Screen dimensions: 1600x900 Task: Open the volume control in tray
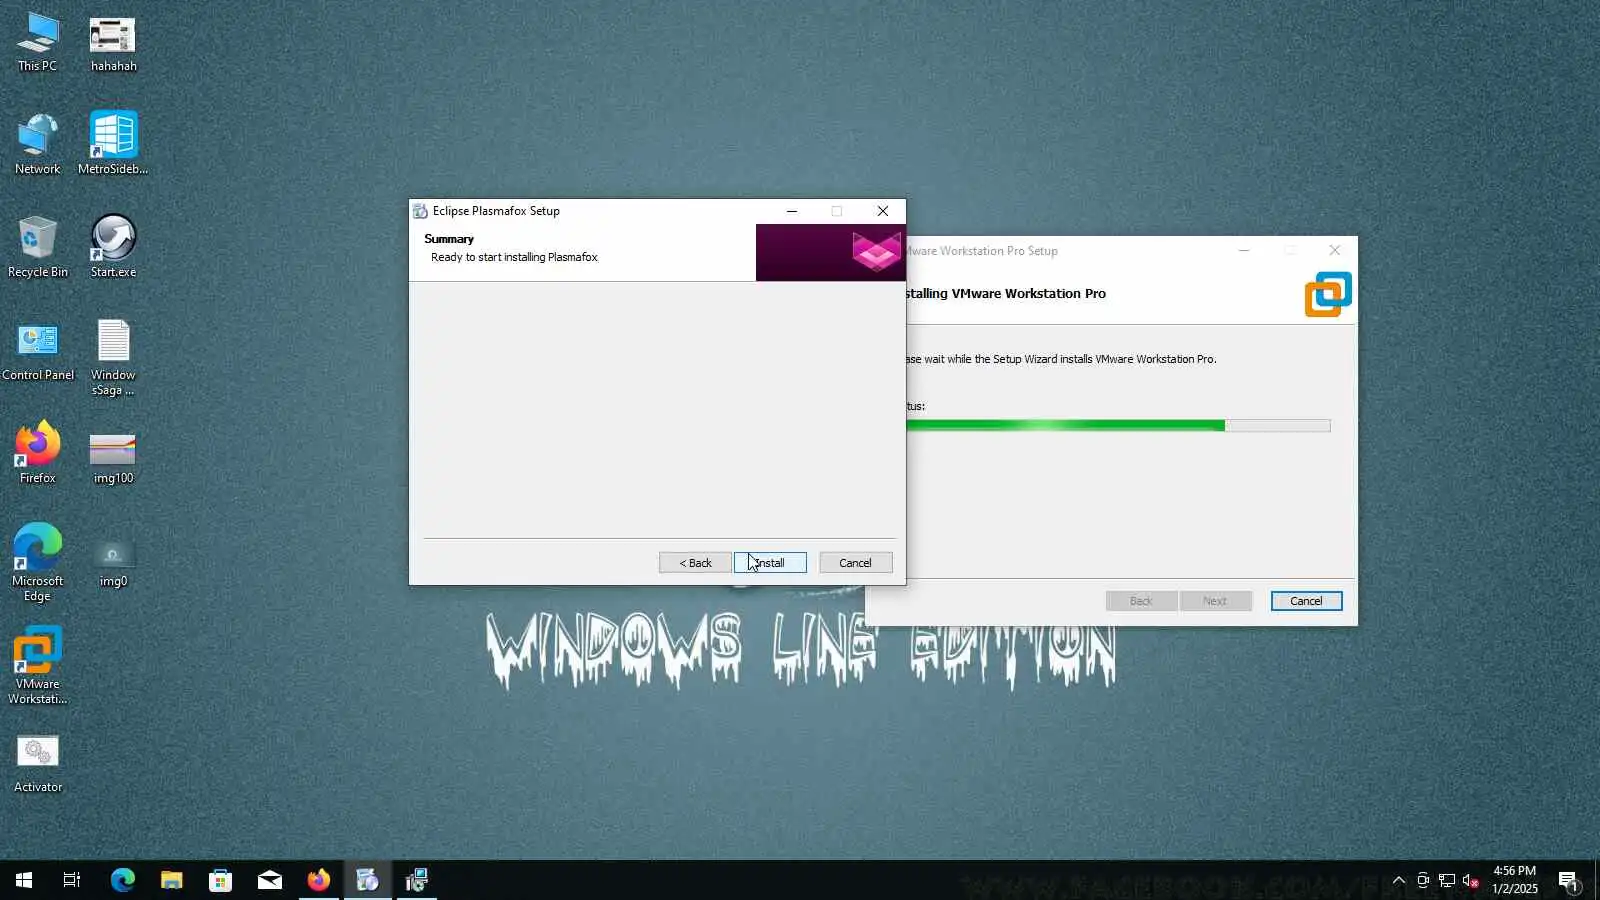(1470, 880)
